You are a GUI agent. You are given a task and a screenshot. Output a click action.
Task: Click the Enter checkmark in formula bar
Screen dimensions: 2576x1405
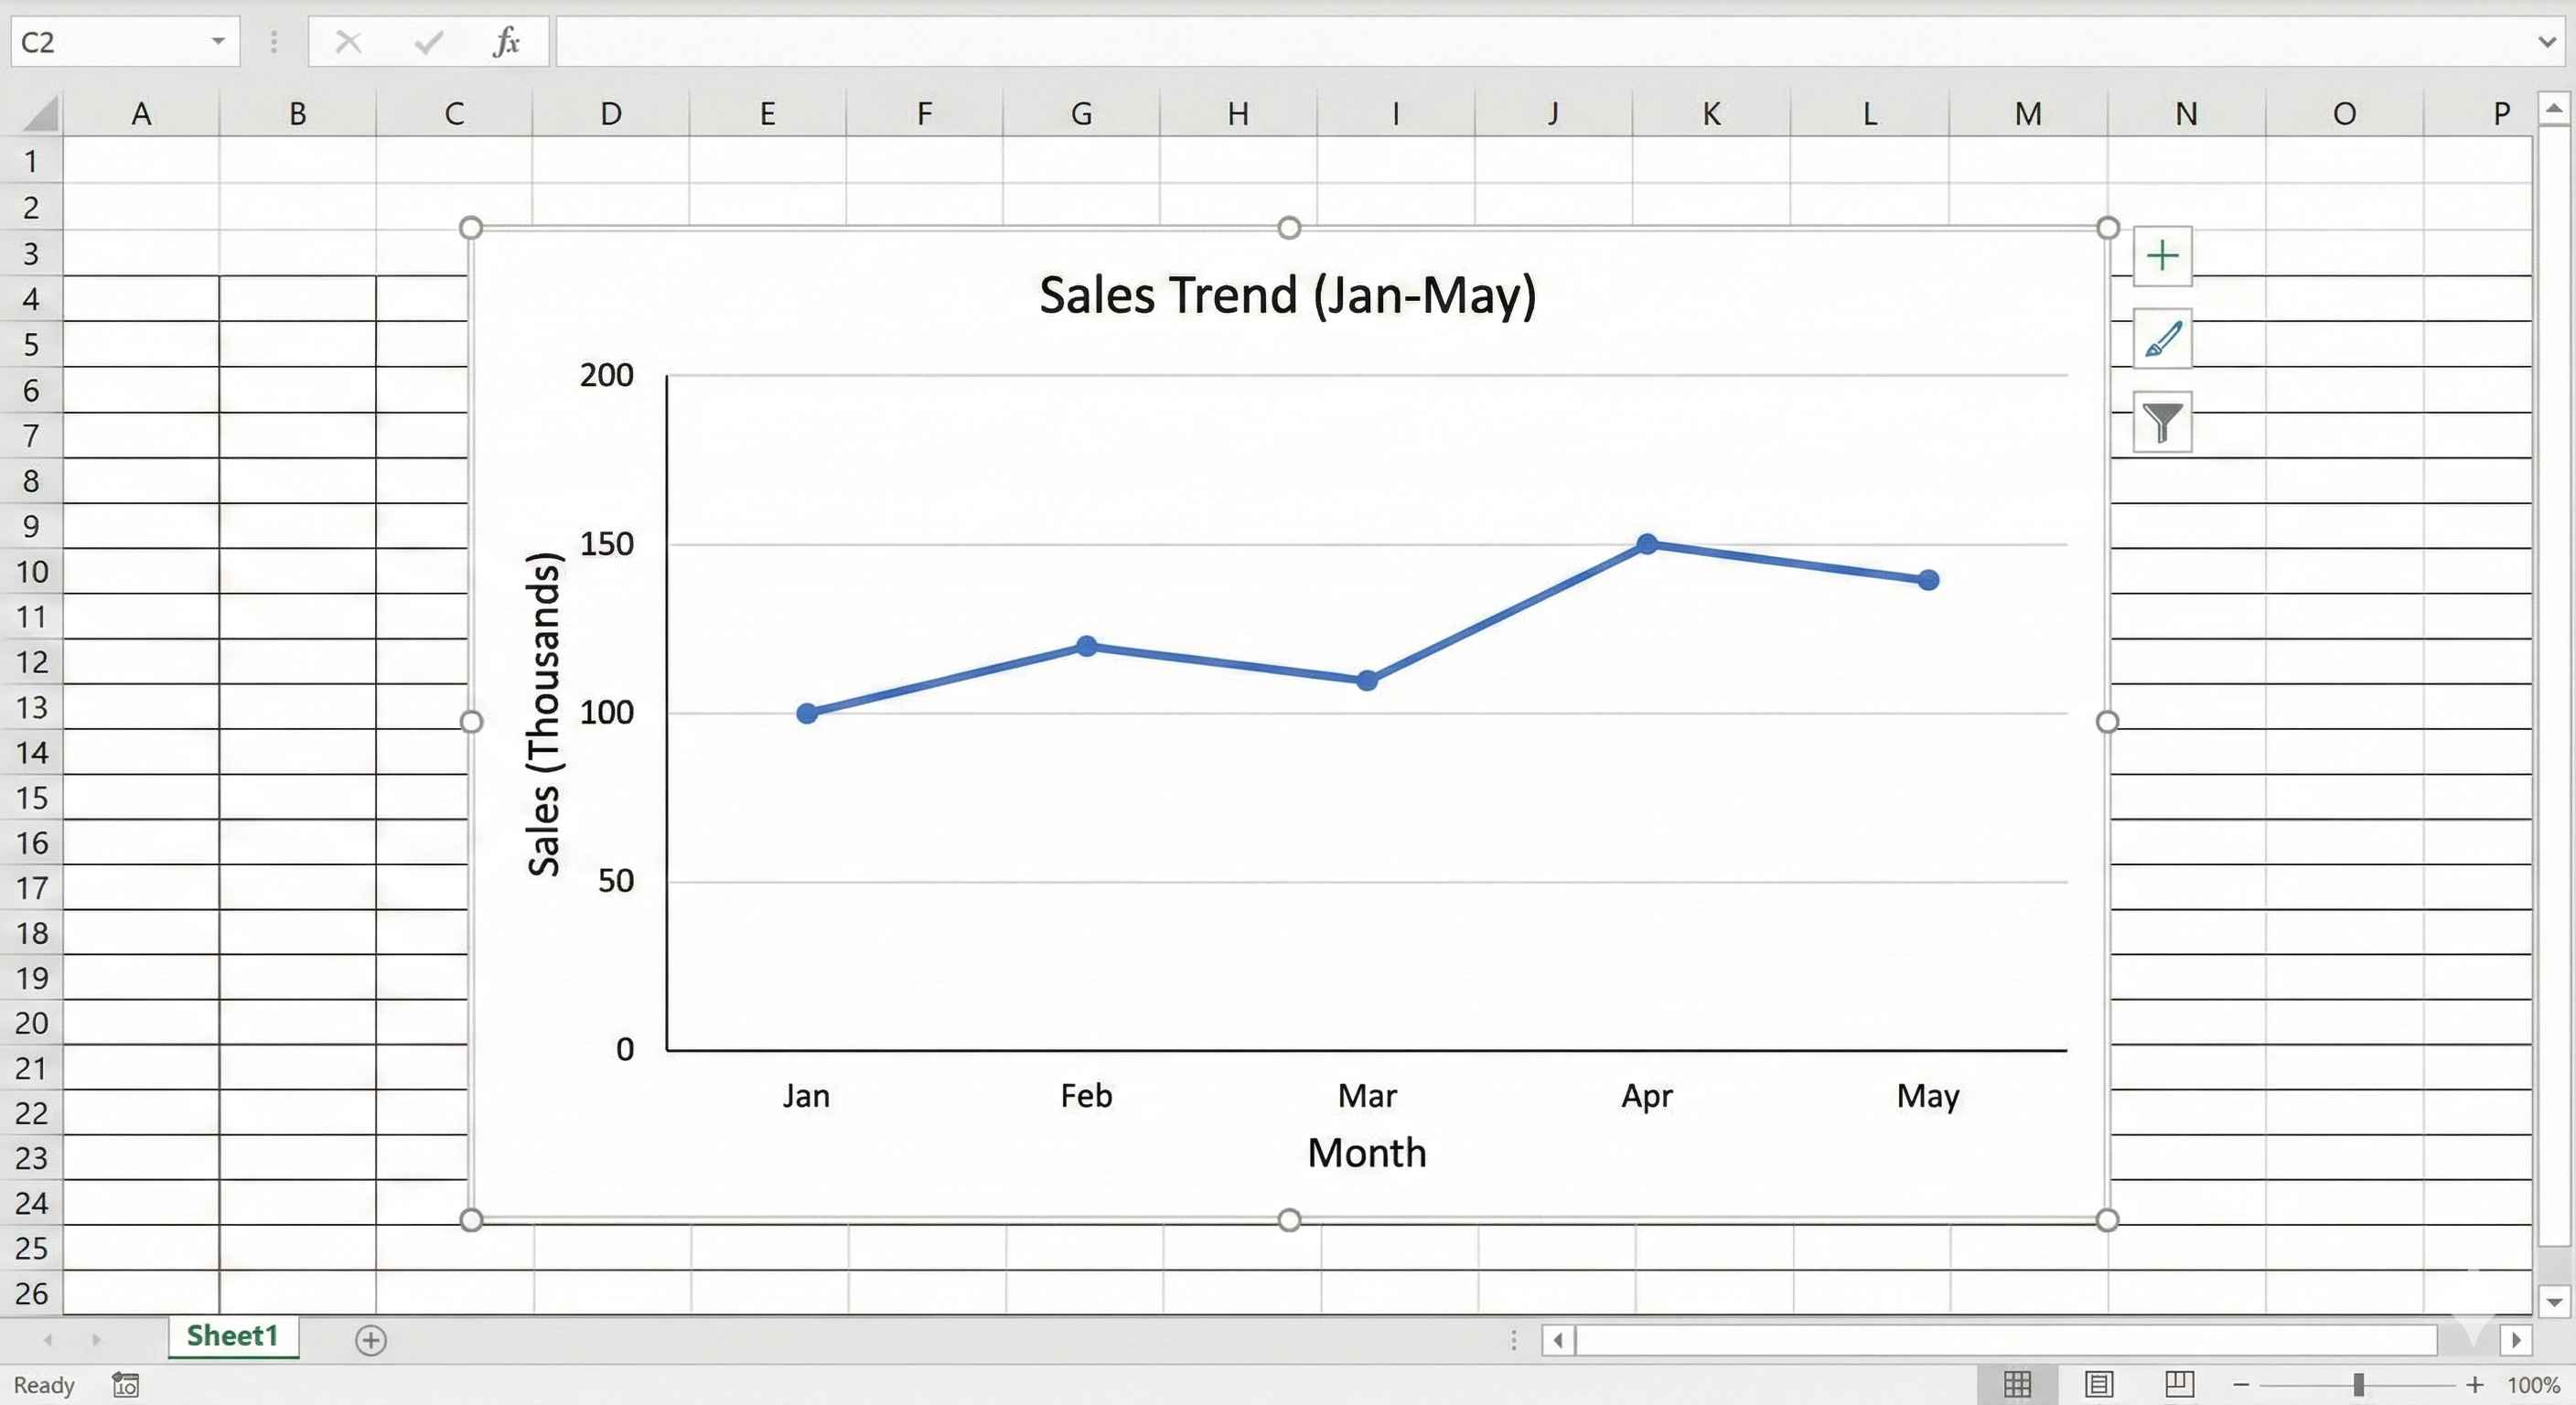[x=428, y=41]
